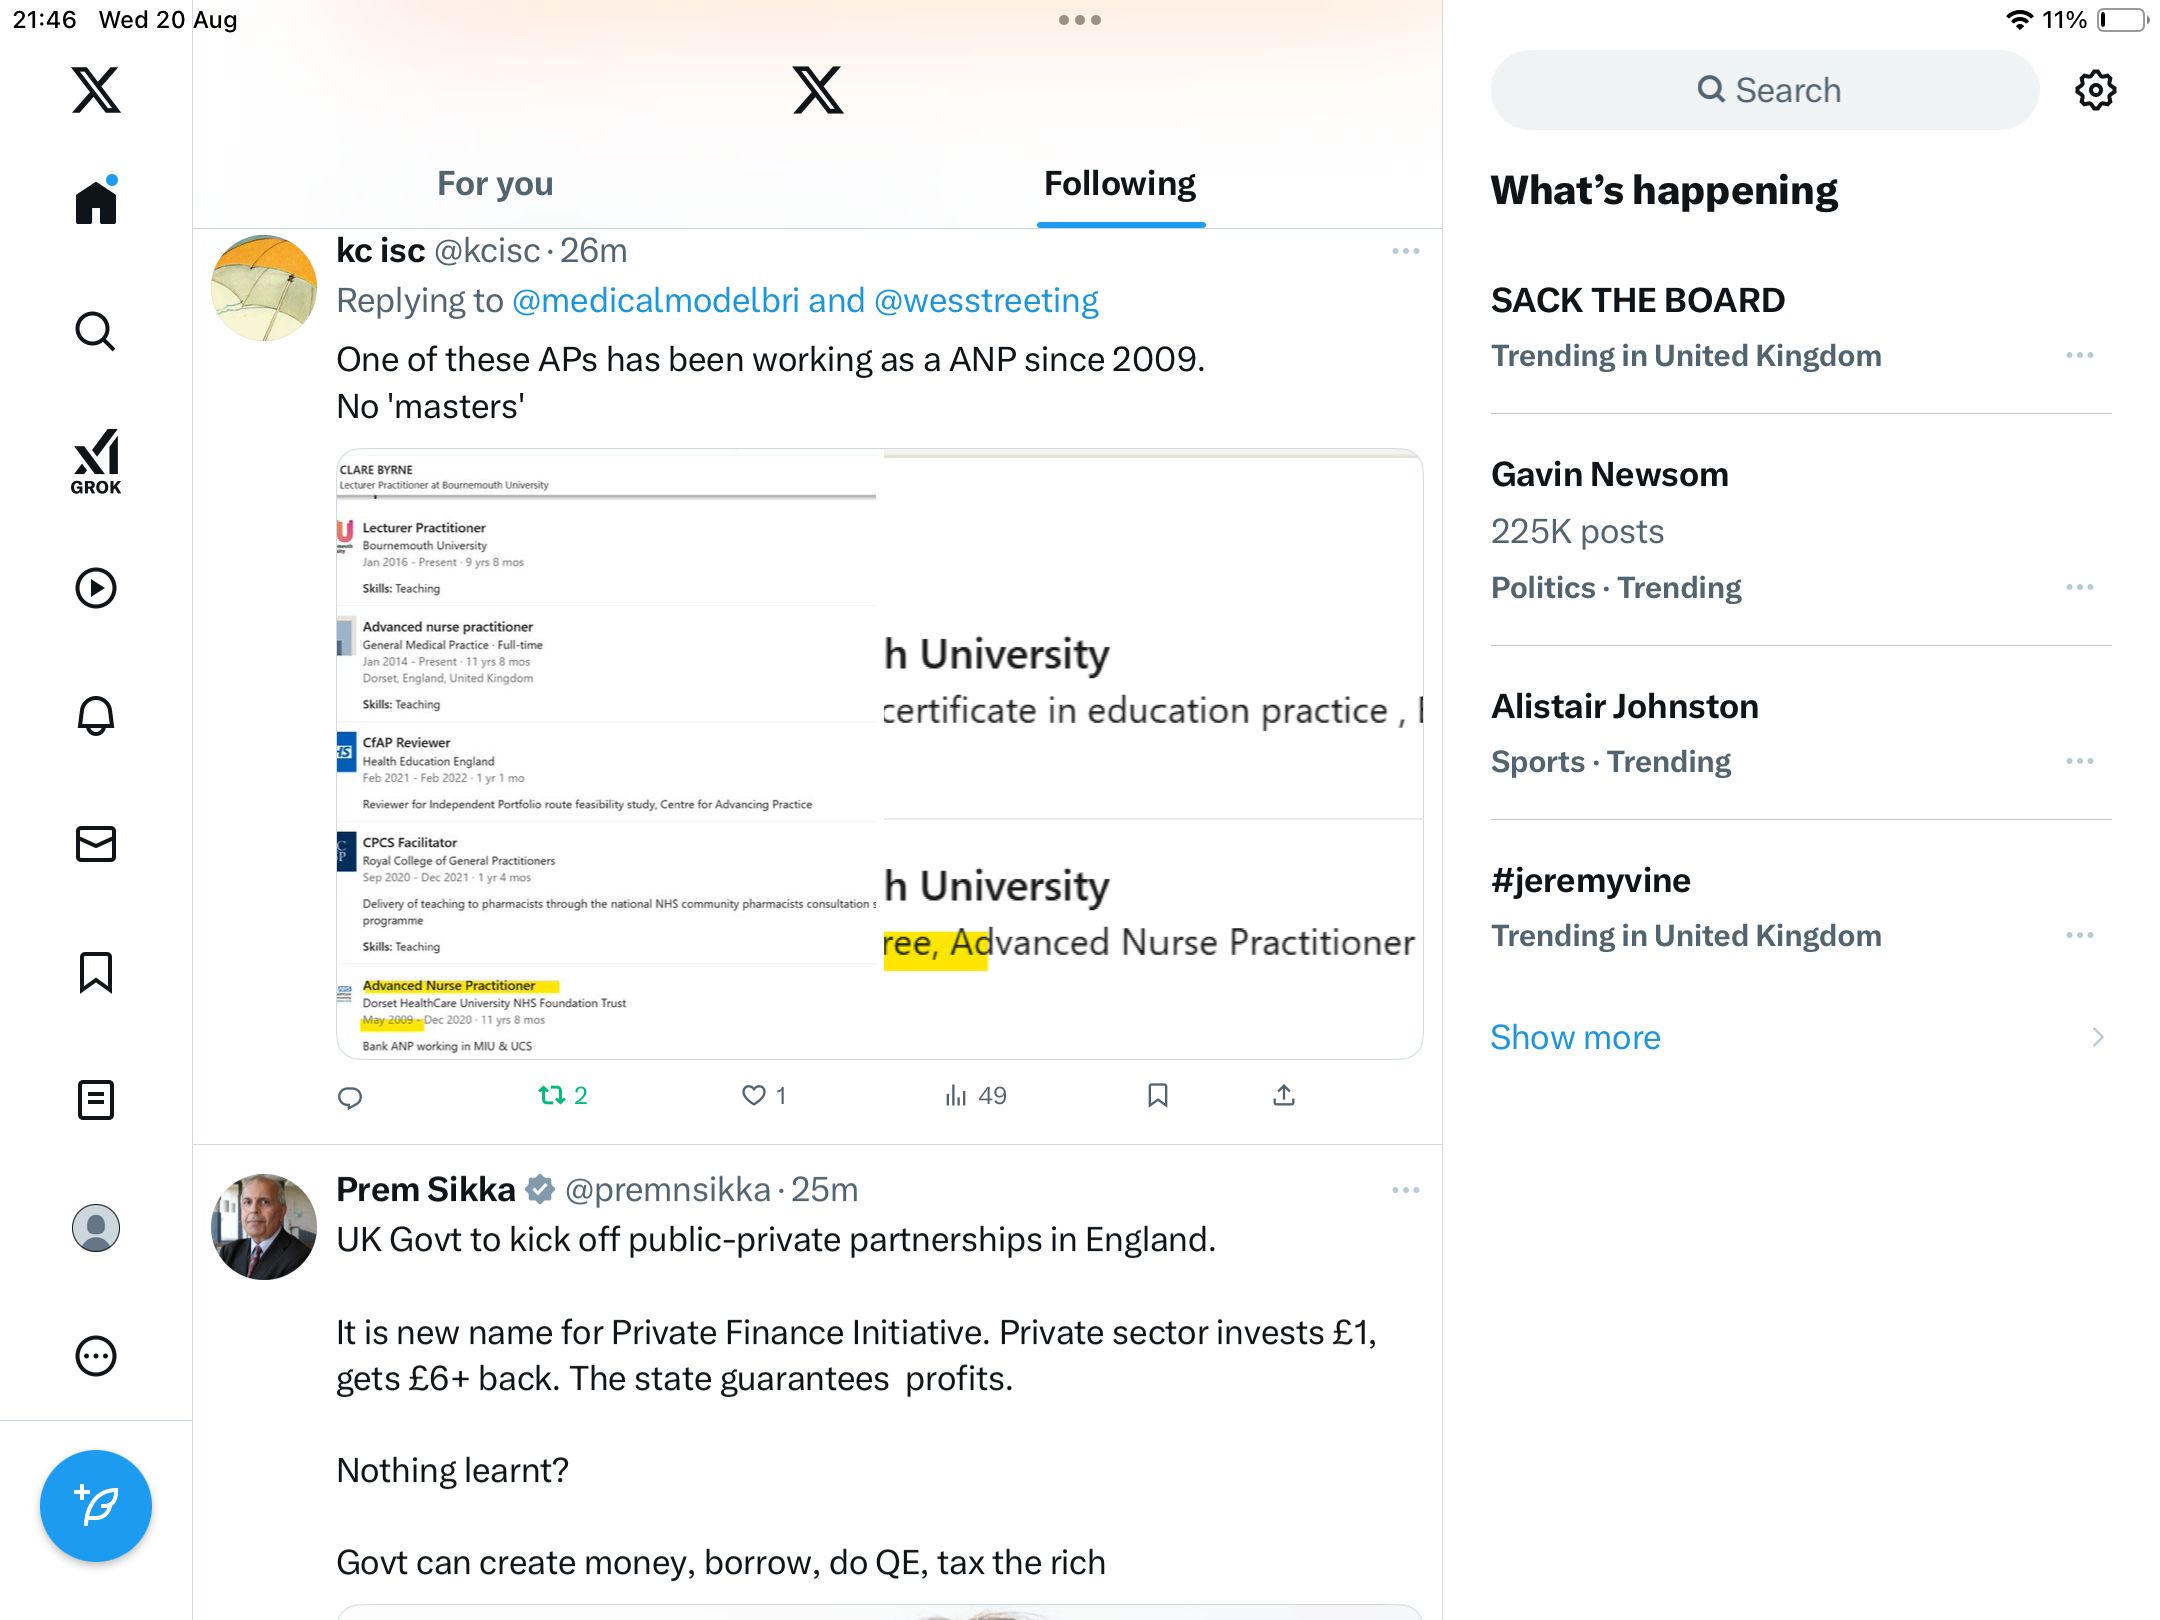The image size is (2160, 1620).
Task: Click the Search input field
Action: [1765, 90]
